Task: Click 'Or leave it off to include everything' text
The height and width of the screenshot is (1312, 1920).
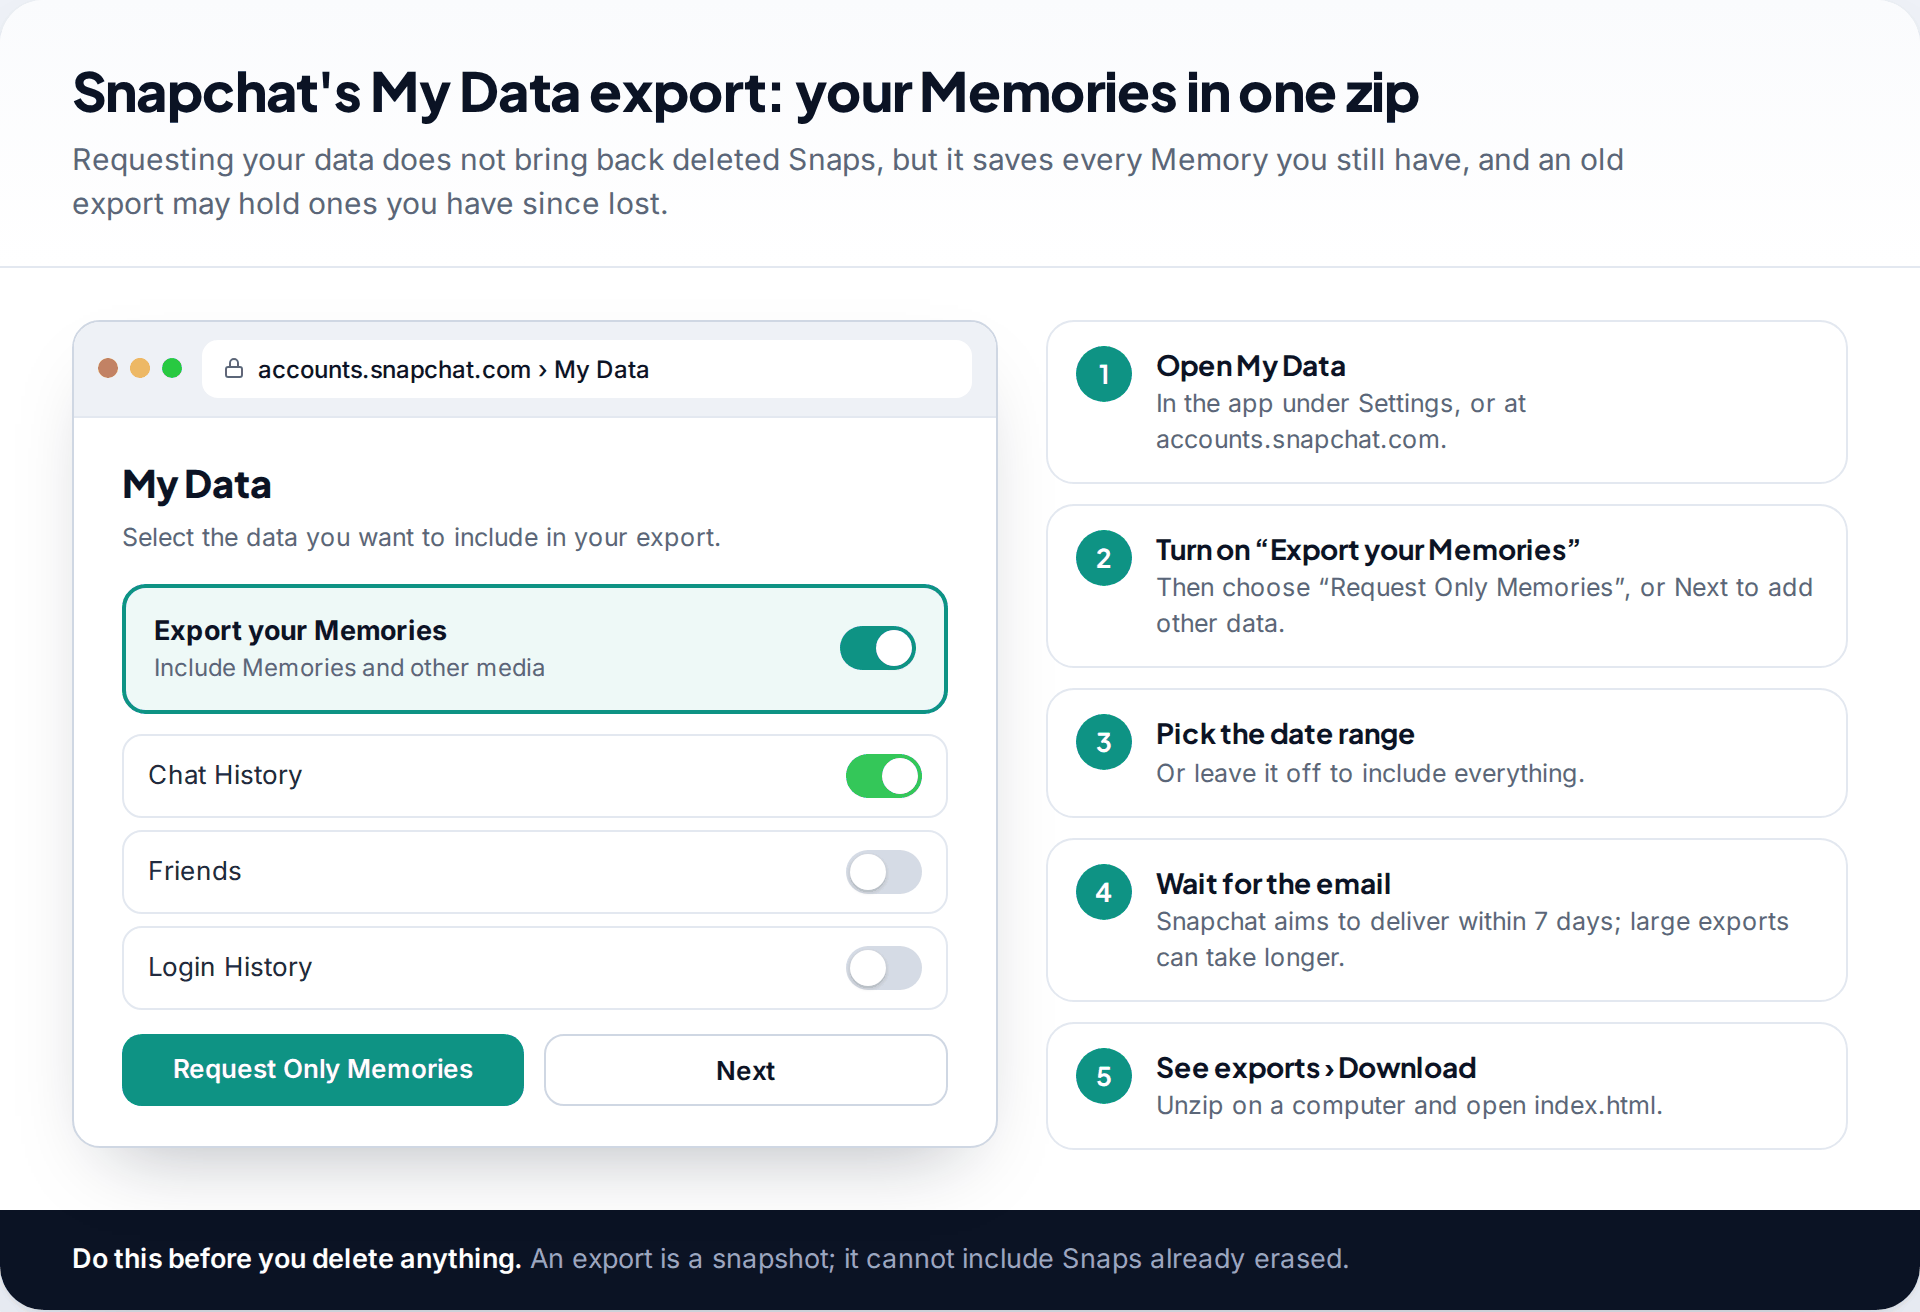Action: pos(1370,773)
